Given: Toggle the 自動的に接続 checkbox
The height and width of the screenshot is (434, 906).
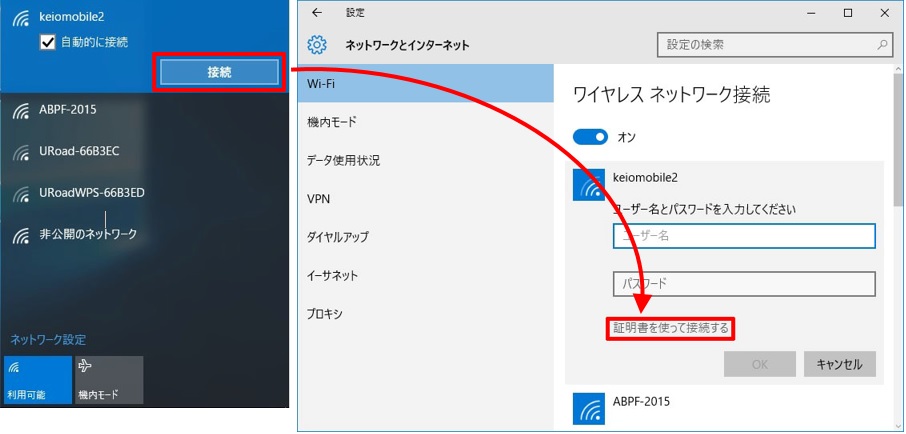Looking at the screenshot, I should pos(47,42).
